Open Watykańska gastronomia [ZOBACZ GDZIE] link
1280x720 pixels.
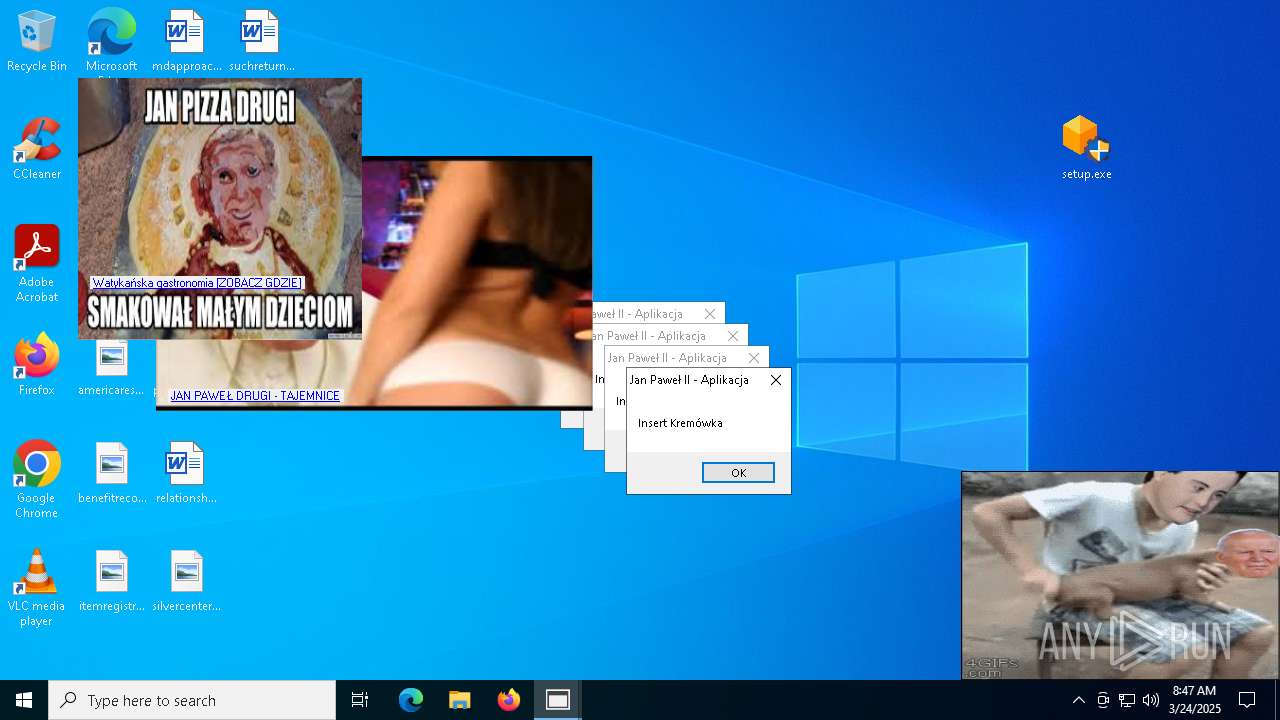point(197,283)
